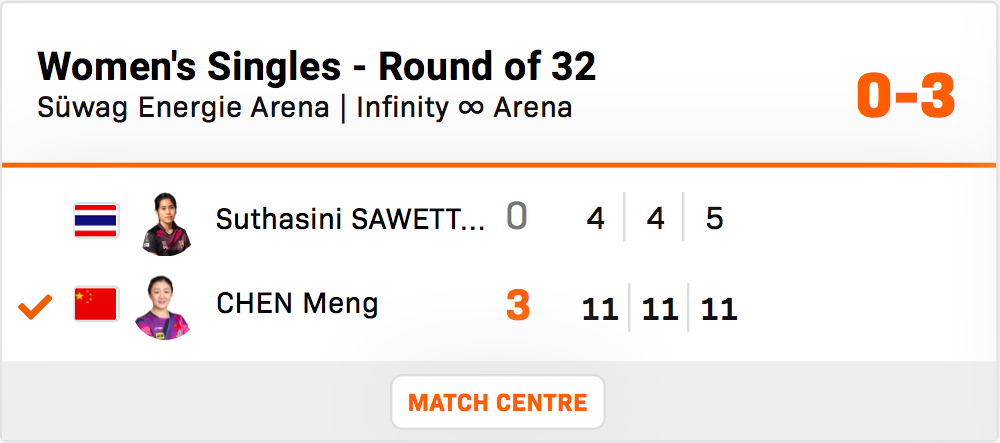Screen dimensions: 1000x443
Task: Open the MATCH CENTRE button
Action: pos(497,403)
